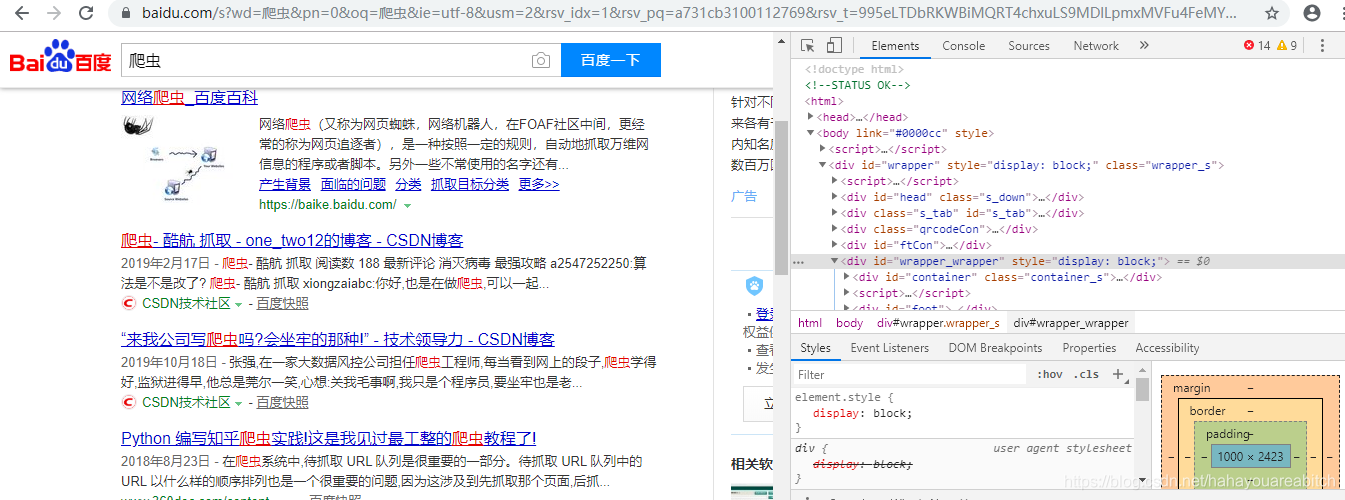Select div#wrapper.wrapper_s breadcrumb
This screenshot has width=1345, height=500.
[938, 323]
